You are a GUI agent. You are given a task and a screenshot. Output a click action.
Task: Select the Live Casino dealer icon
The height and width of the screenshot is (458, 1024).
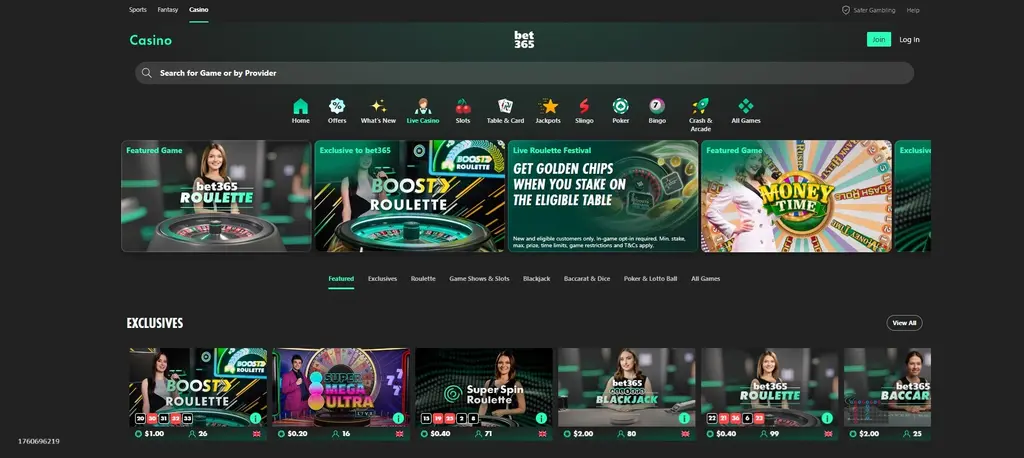(423, 106)
